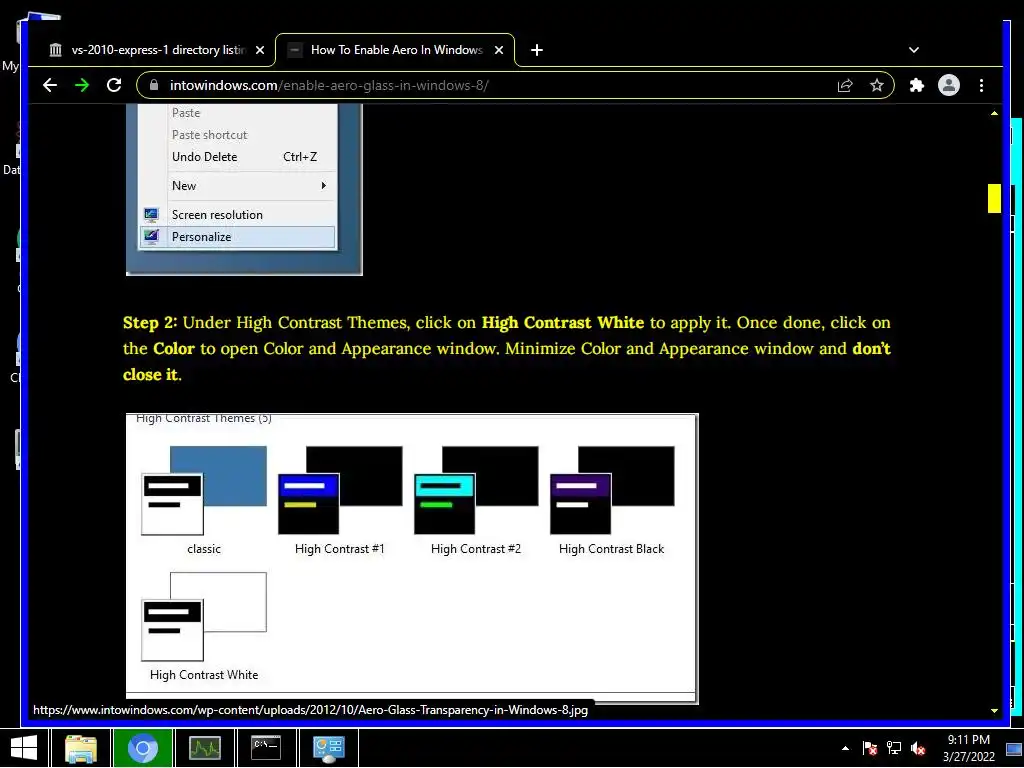
Task: Close the vs-2010-express-1 directory listing tab
Action: coord(260,50)
